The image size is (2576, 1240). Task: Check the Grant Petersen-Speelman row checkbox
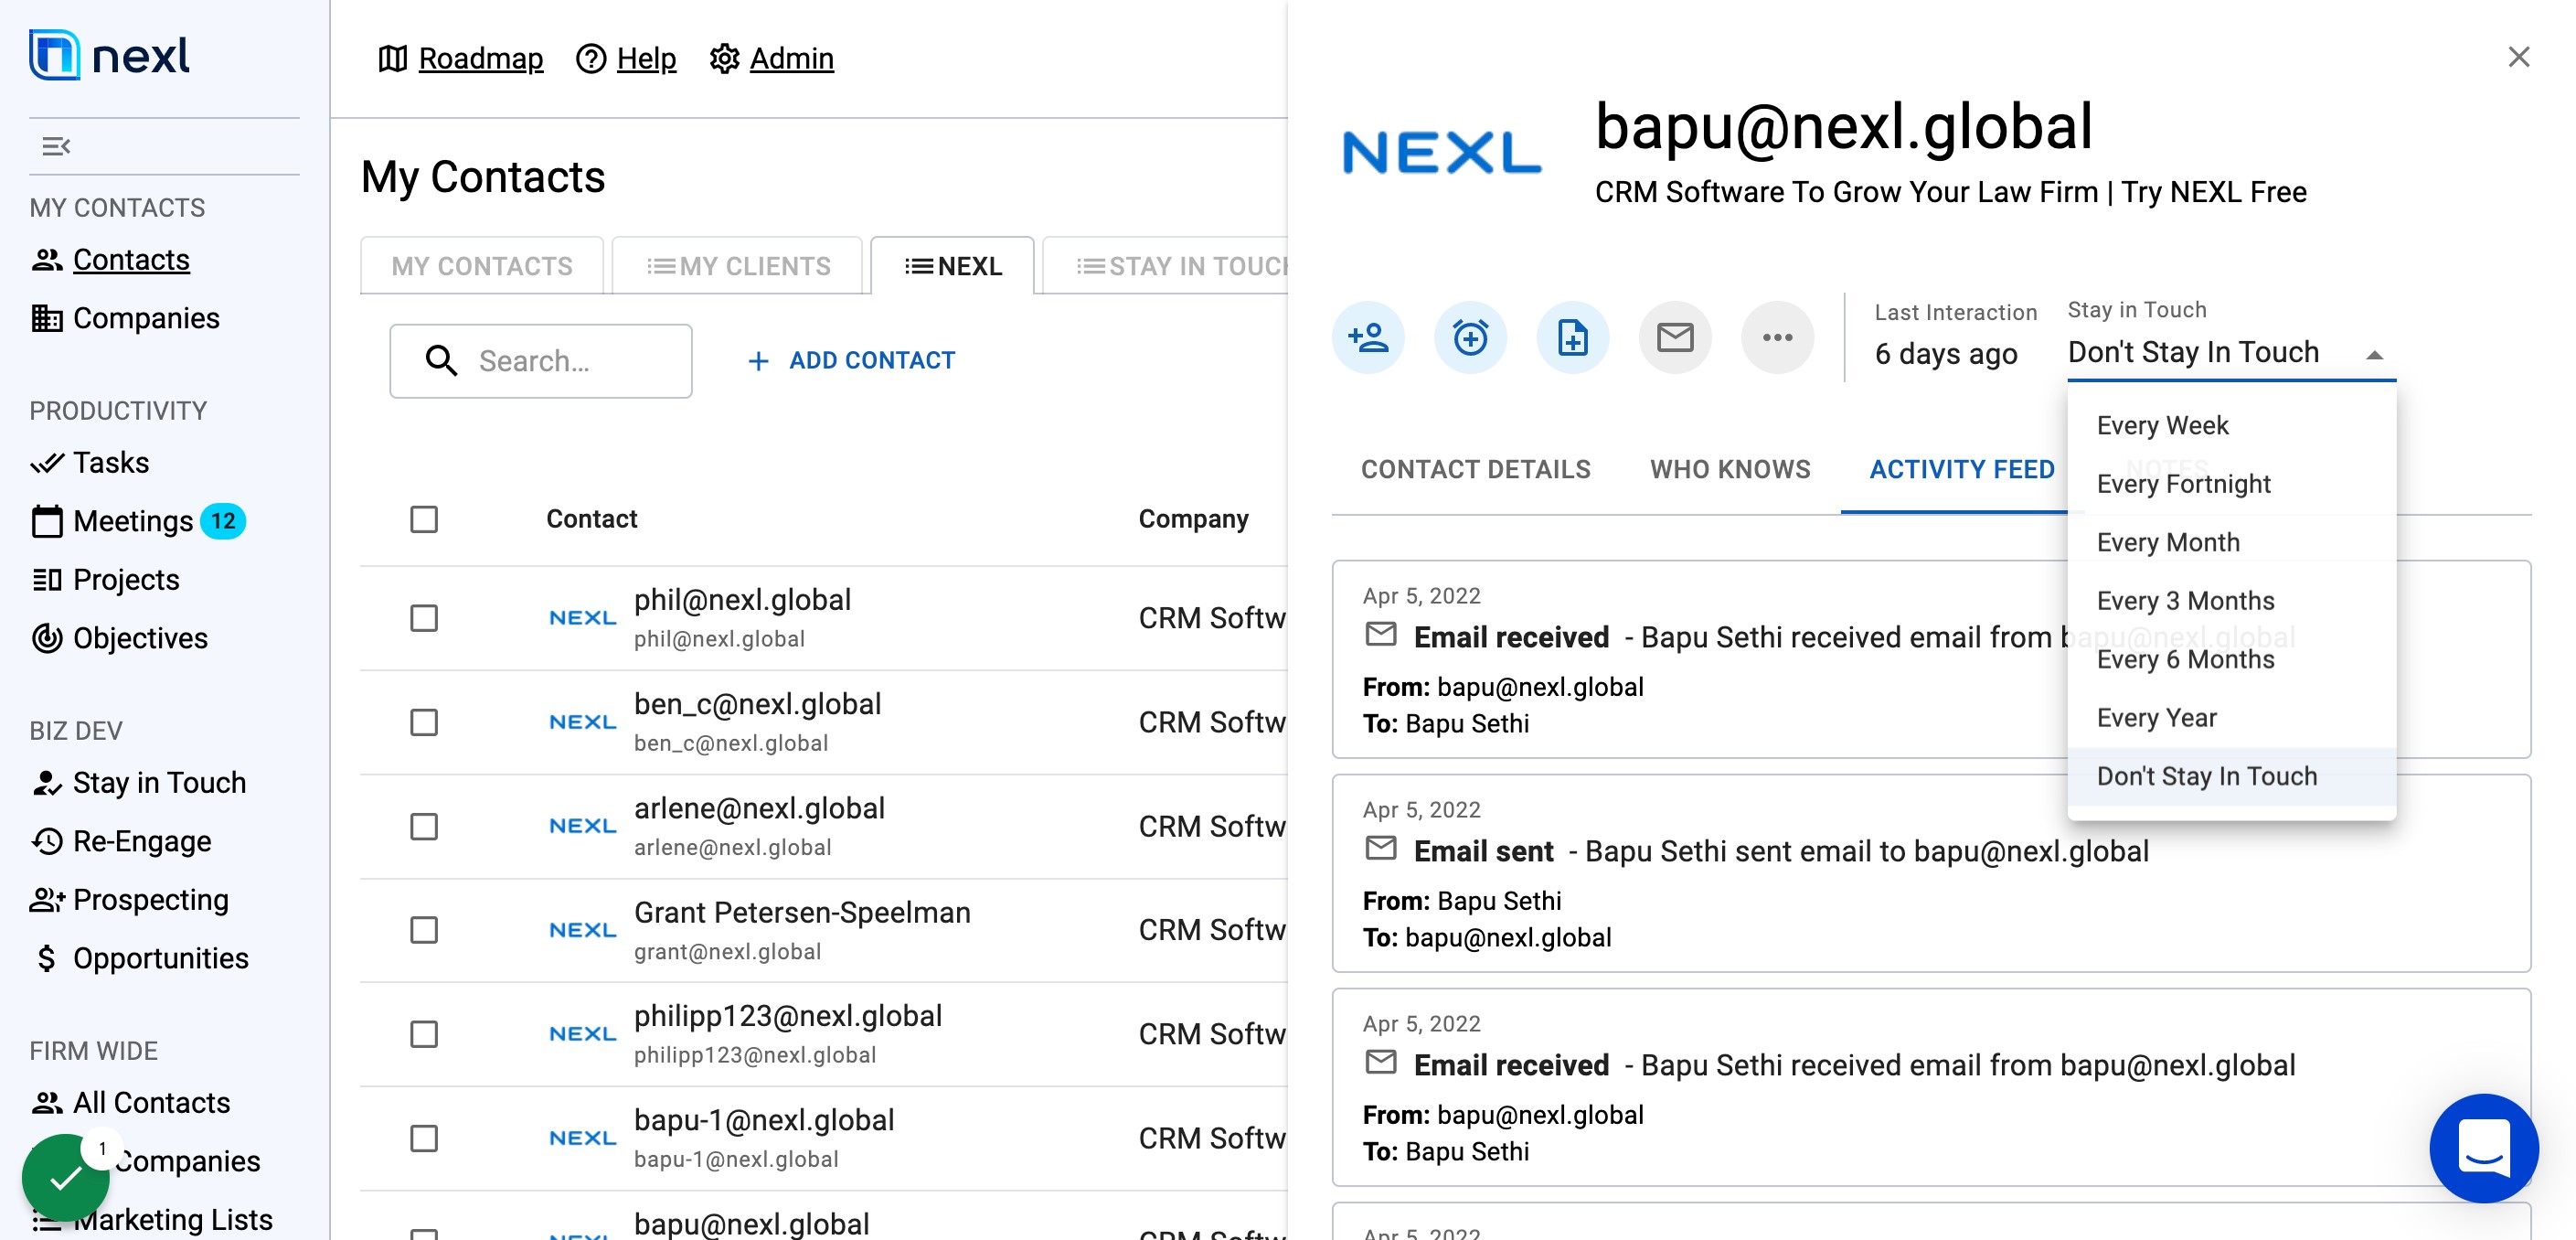coord(424,930)
